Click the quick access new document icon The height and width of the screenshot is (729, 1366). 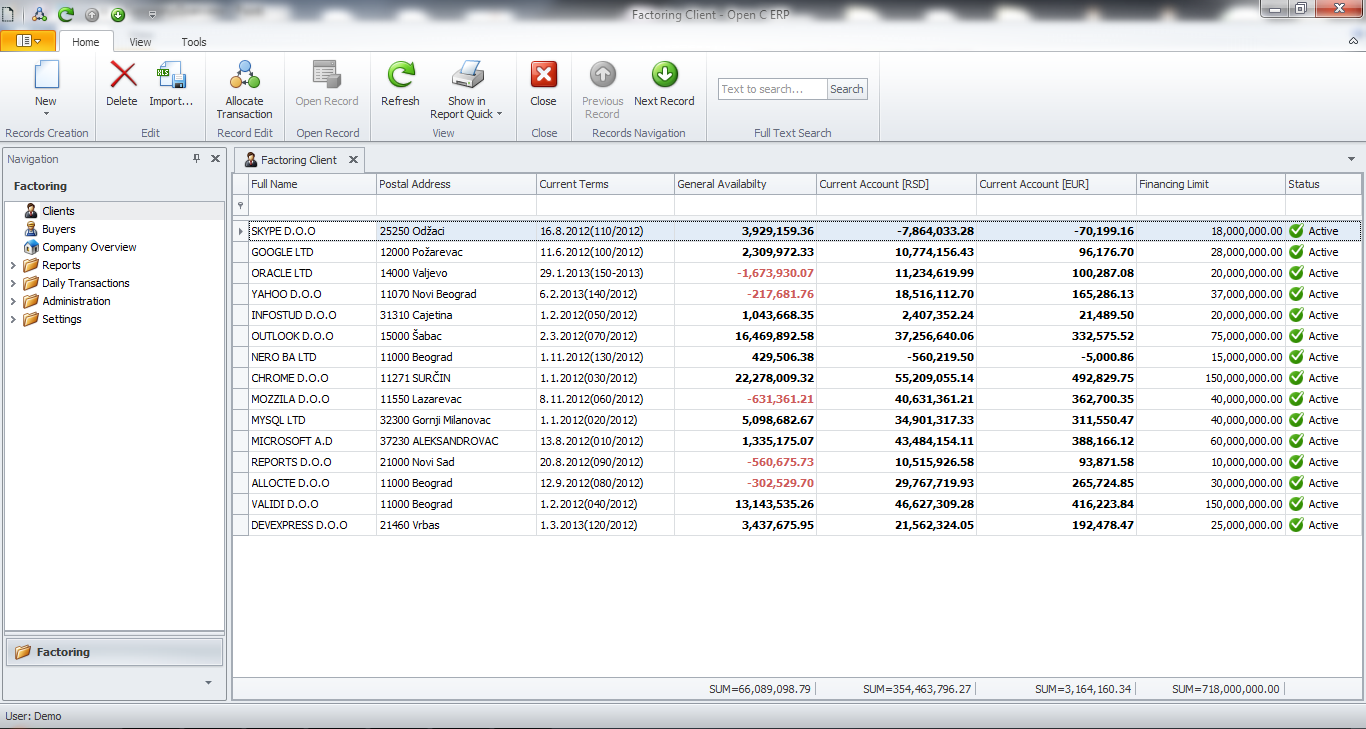9,14
